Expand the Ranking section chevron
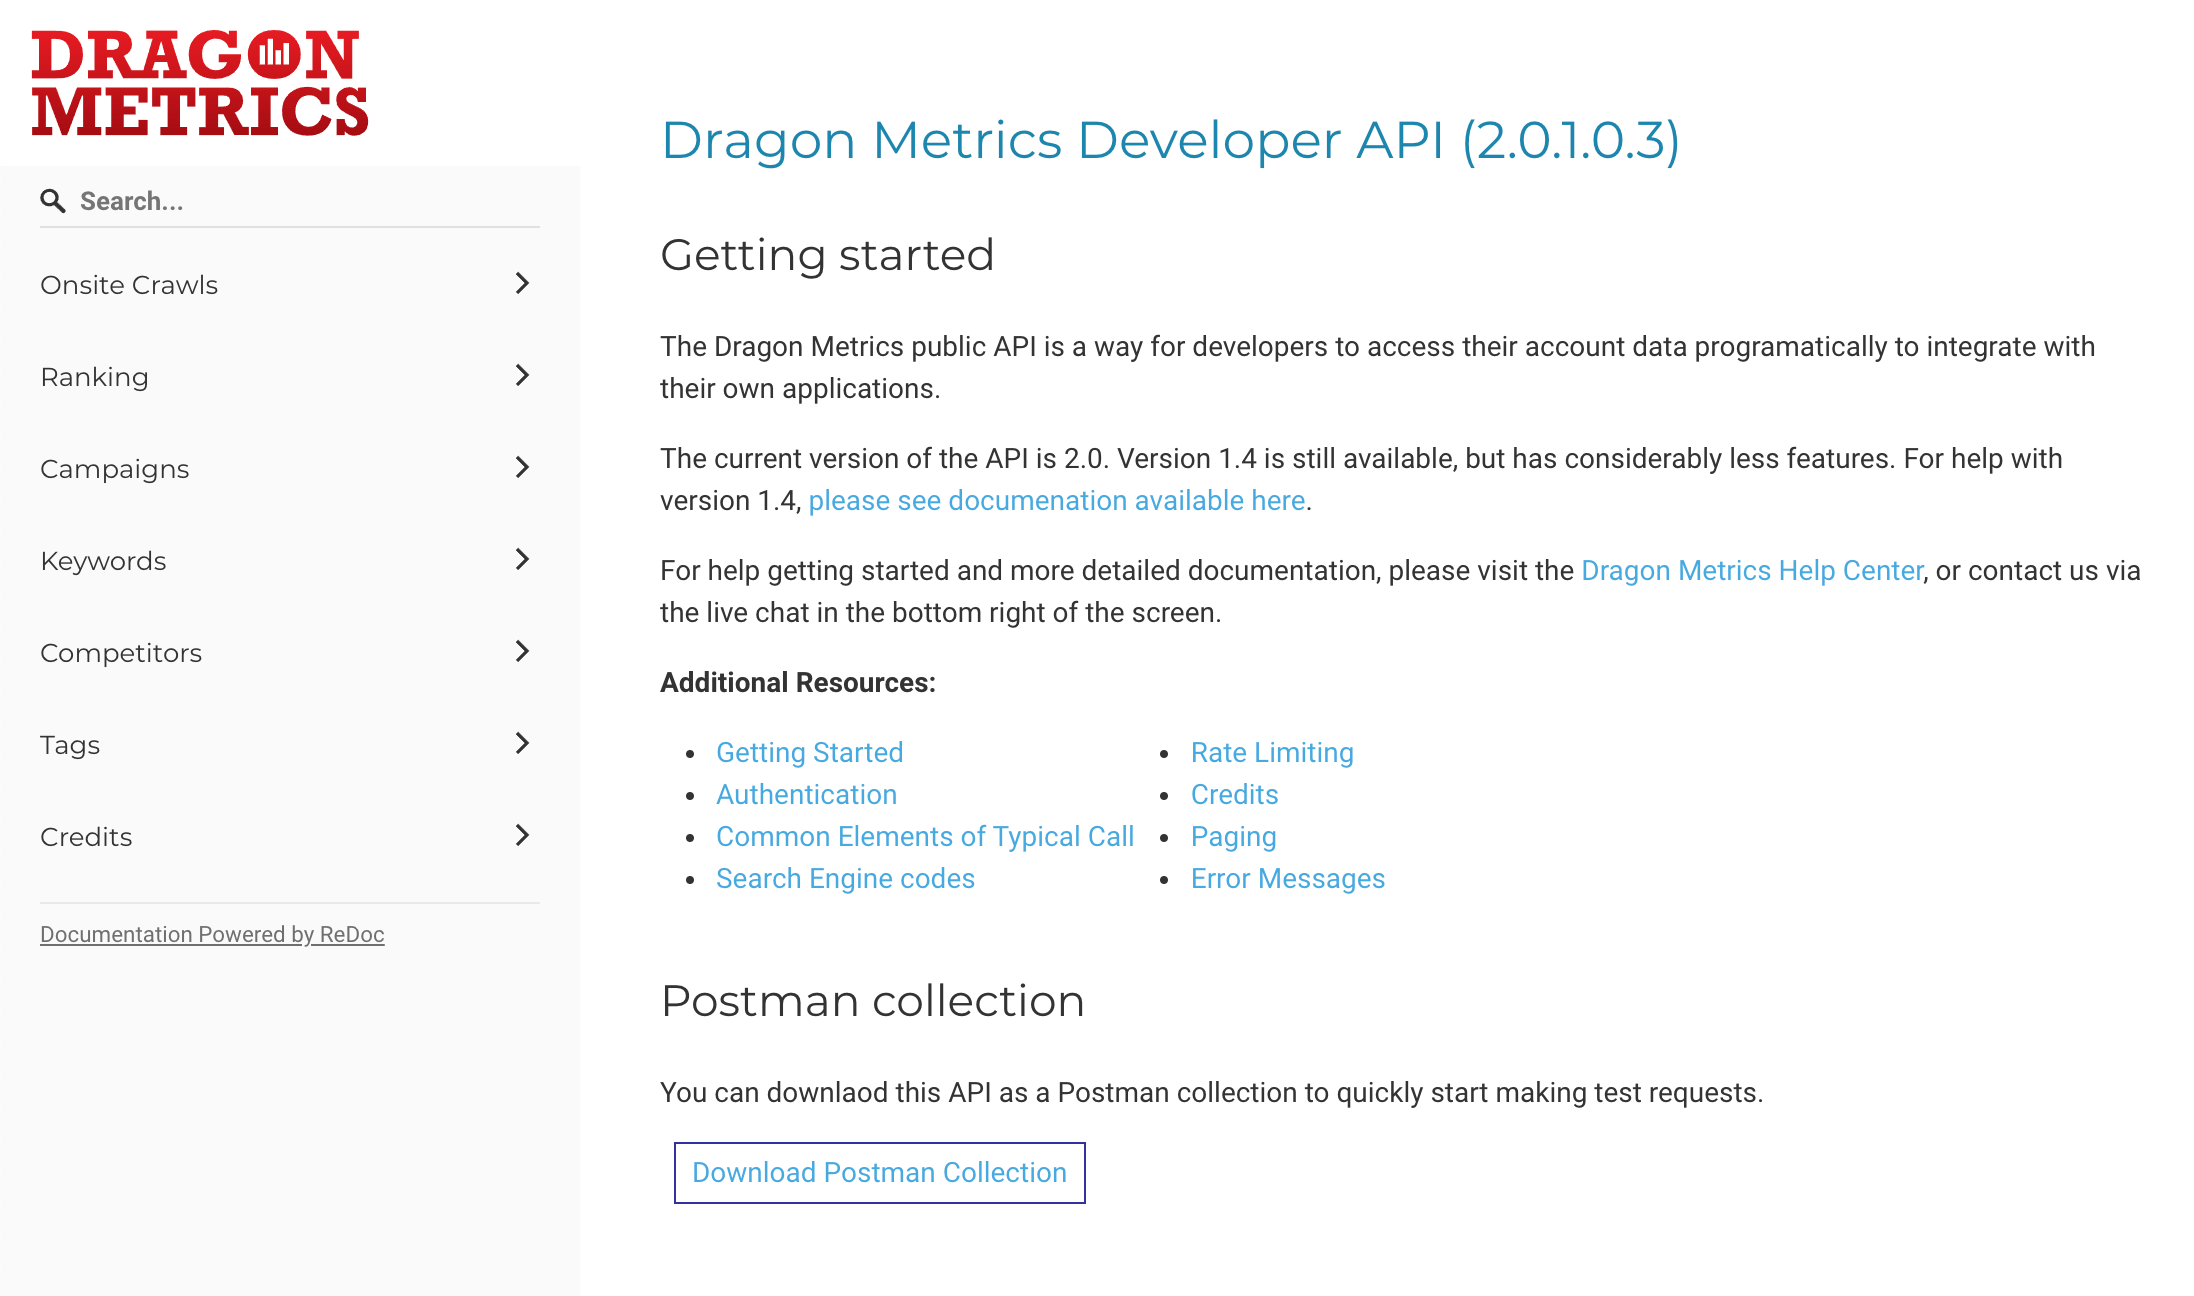The image size is (2194, 1296). click(522, 376)
